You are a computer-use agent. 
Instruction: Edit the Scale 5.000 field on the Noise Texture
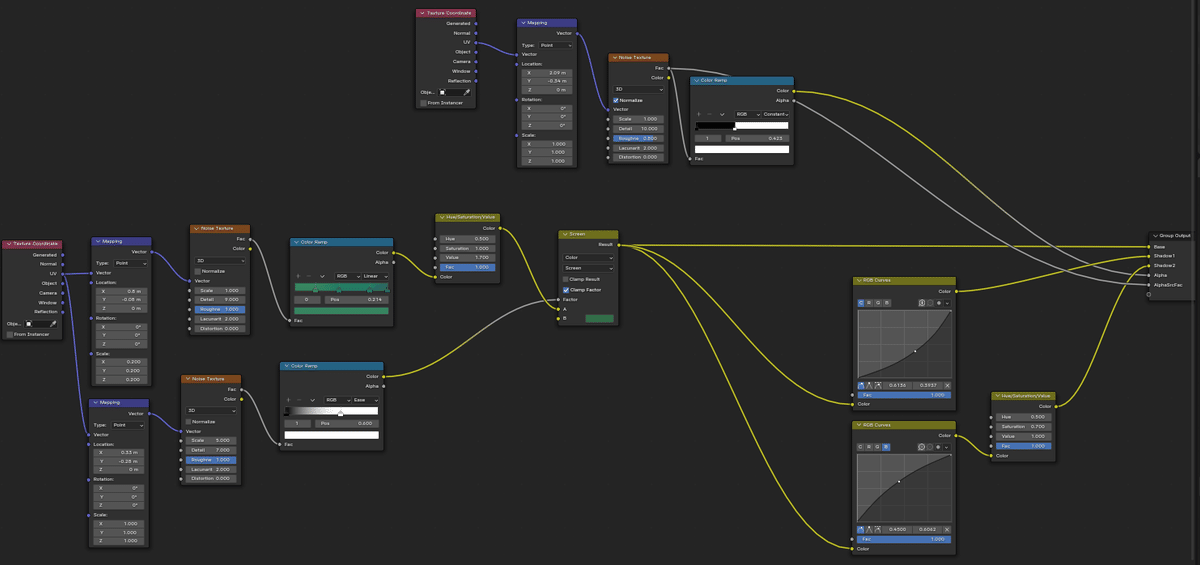[210, 440]
